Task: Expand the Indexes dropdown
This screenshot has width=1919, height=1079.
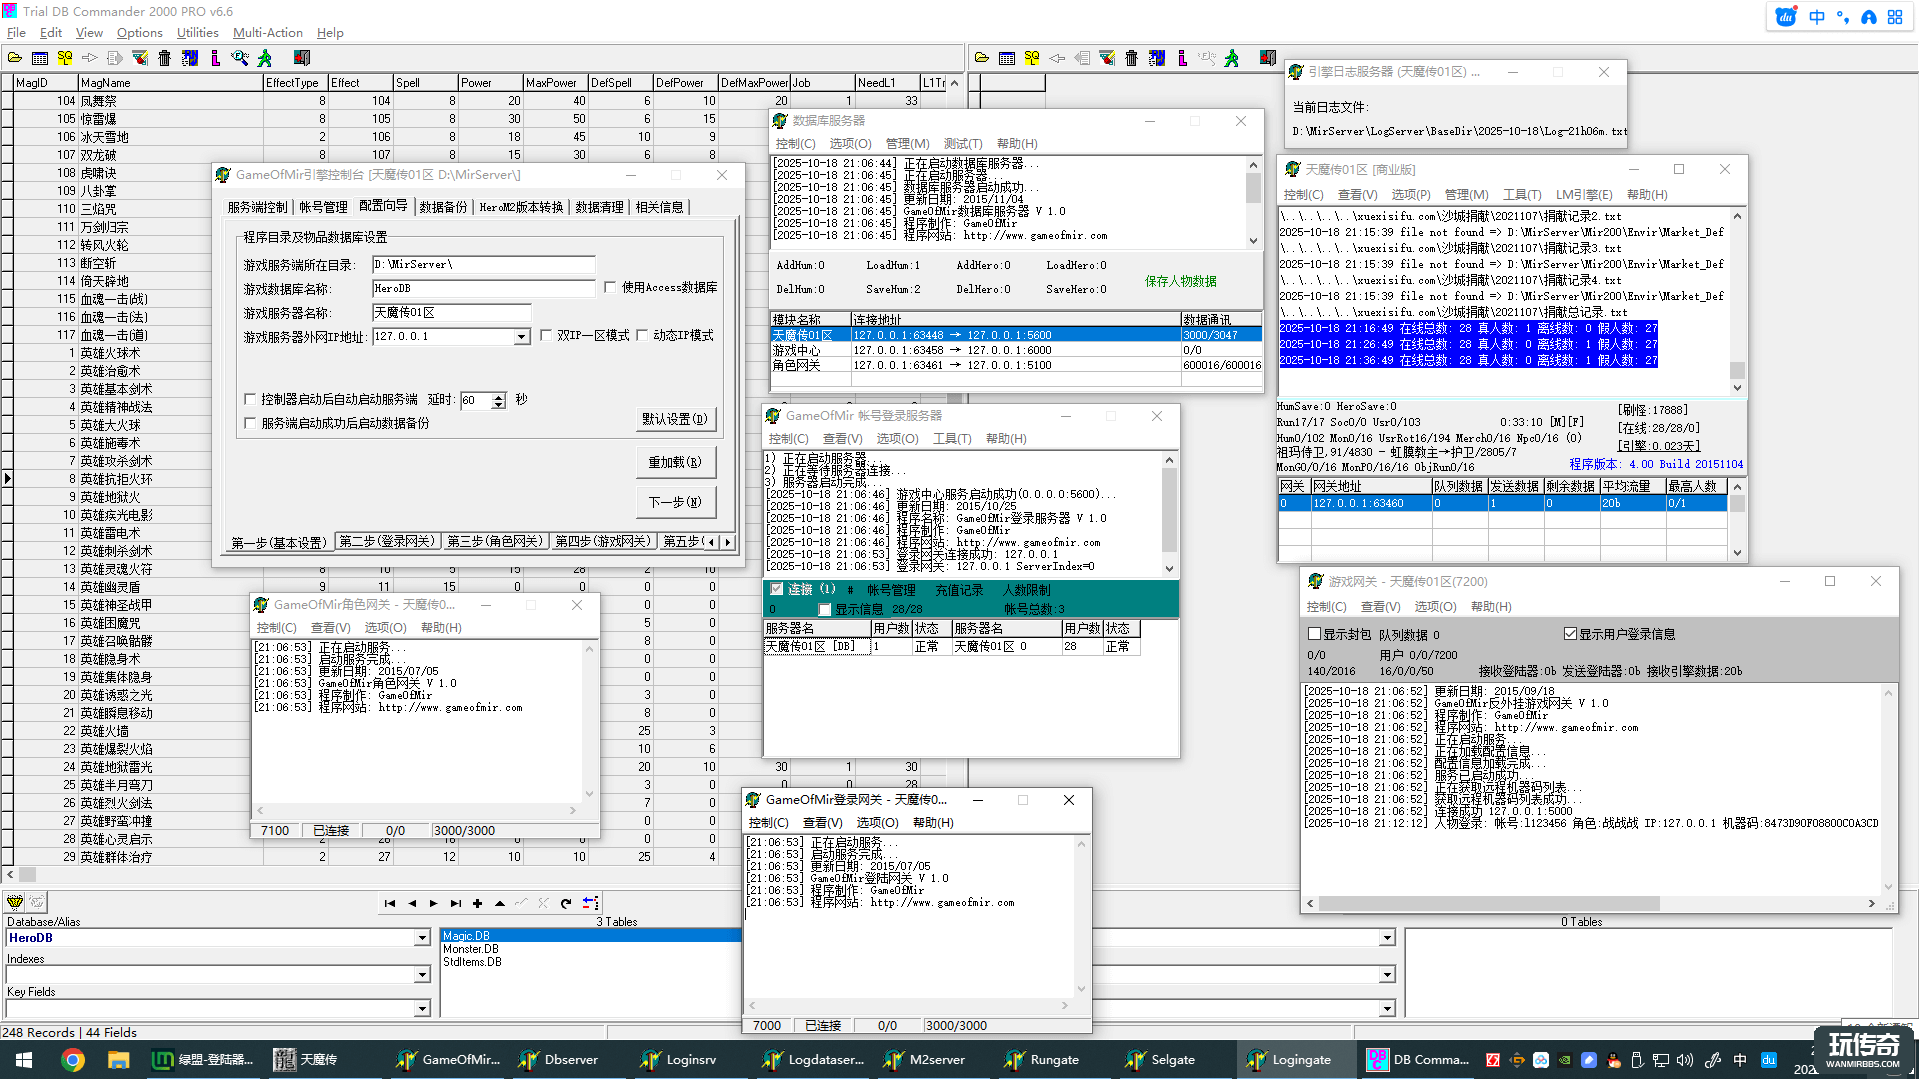Action: [422, 975]
